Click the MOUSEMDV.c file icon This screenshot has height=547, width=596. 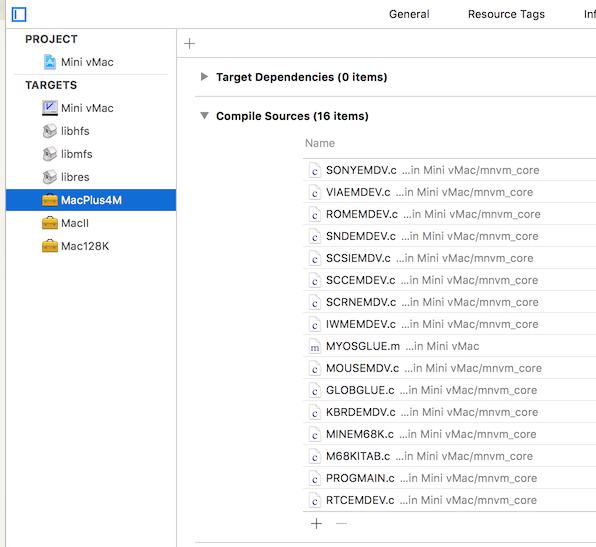click(314, 368)
